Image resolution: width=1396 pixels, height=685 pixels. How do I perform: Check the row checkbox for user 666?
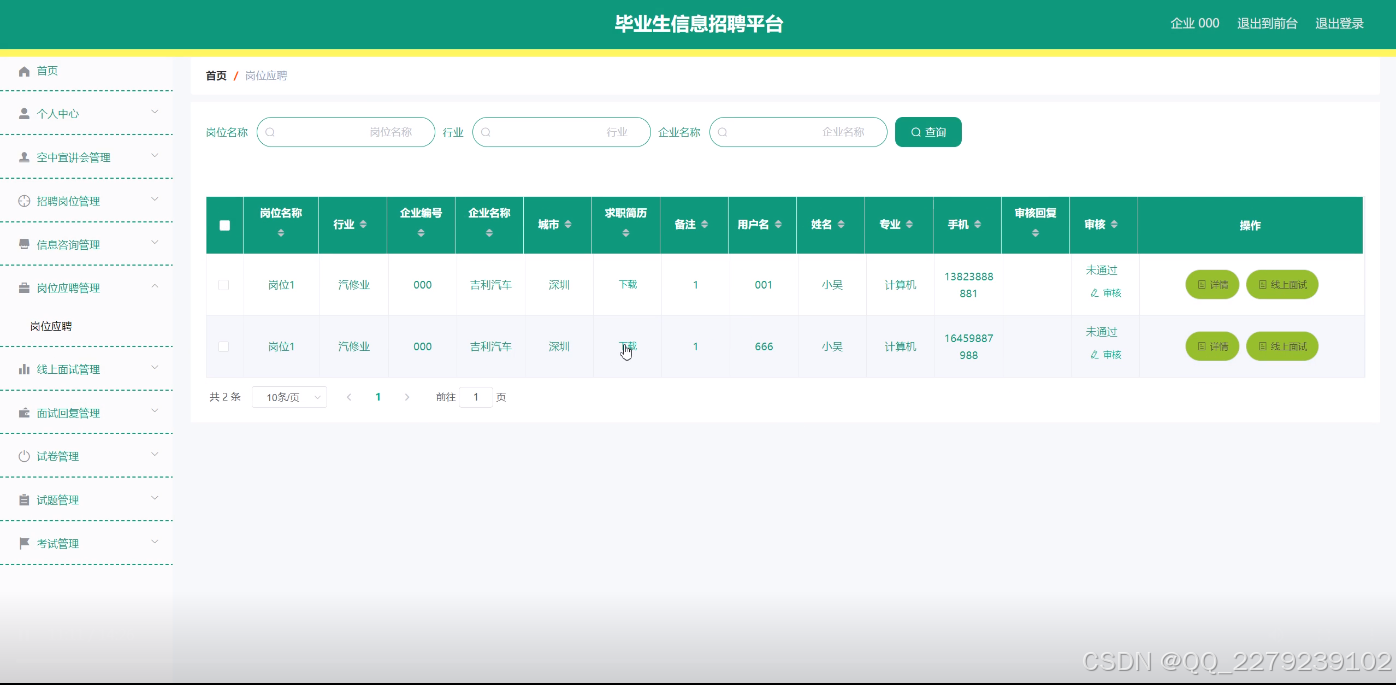[x=224, y=346]
